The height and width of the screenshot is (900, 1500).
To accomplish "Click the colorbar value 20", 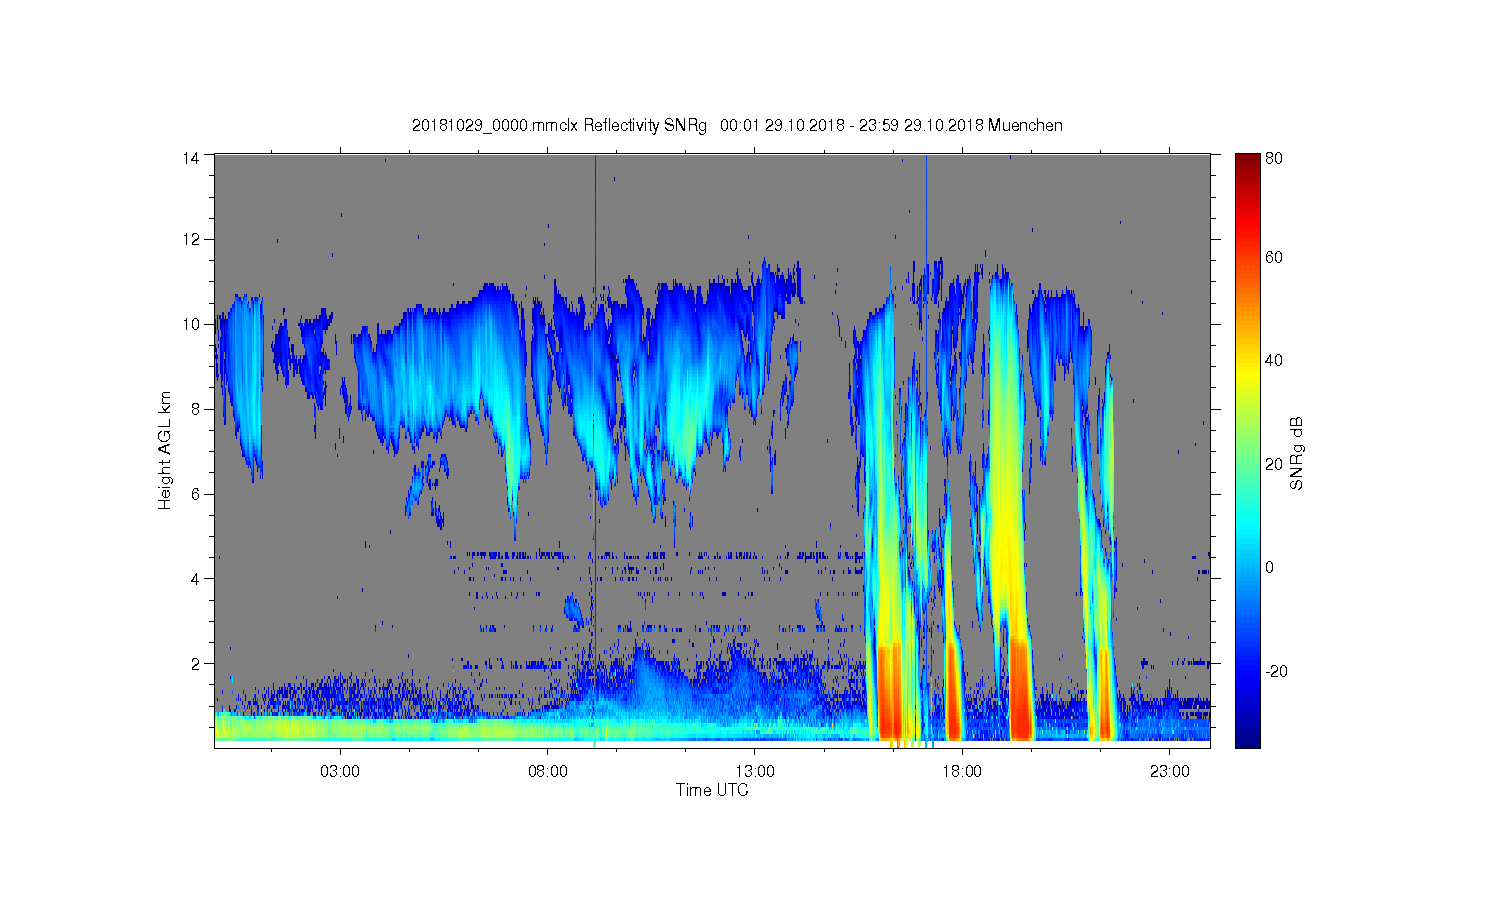I will (1274, 464).
